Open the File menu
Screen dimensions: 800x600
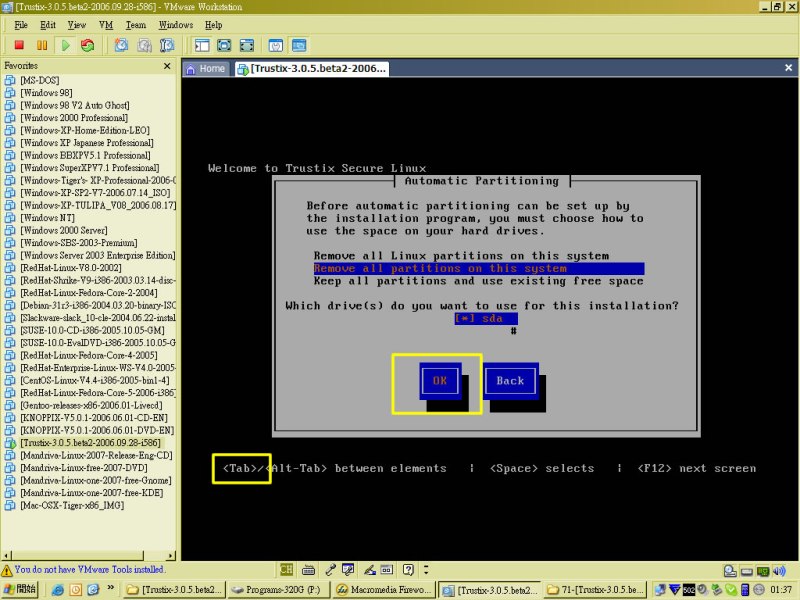(x=21, y=25)
